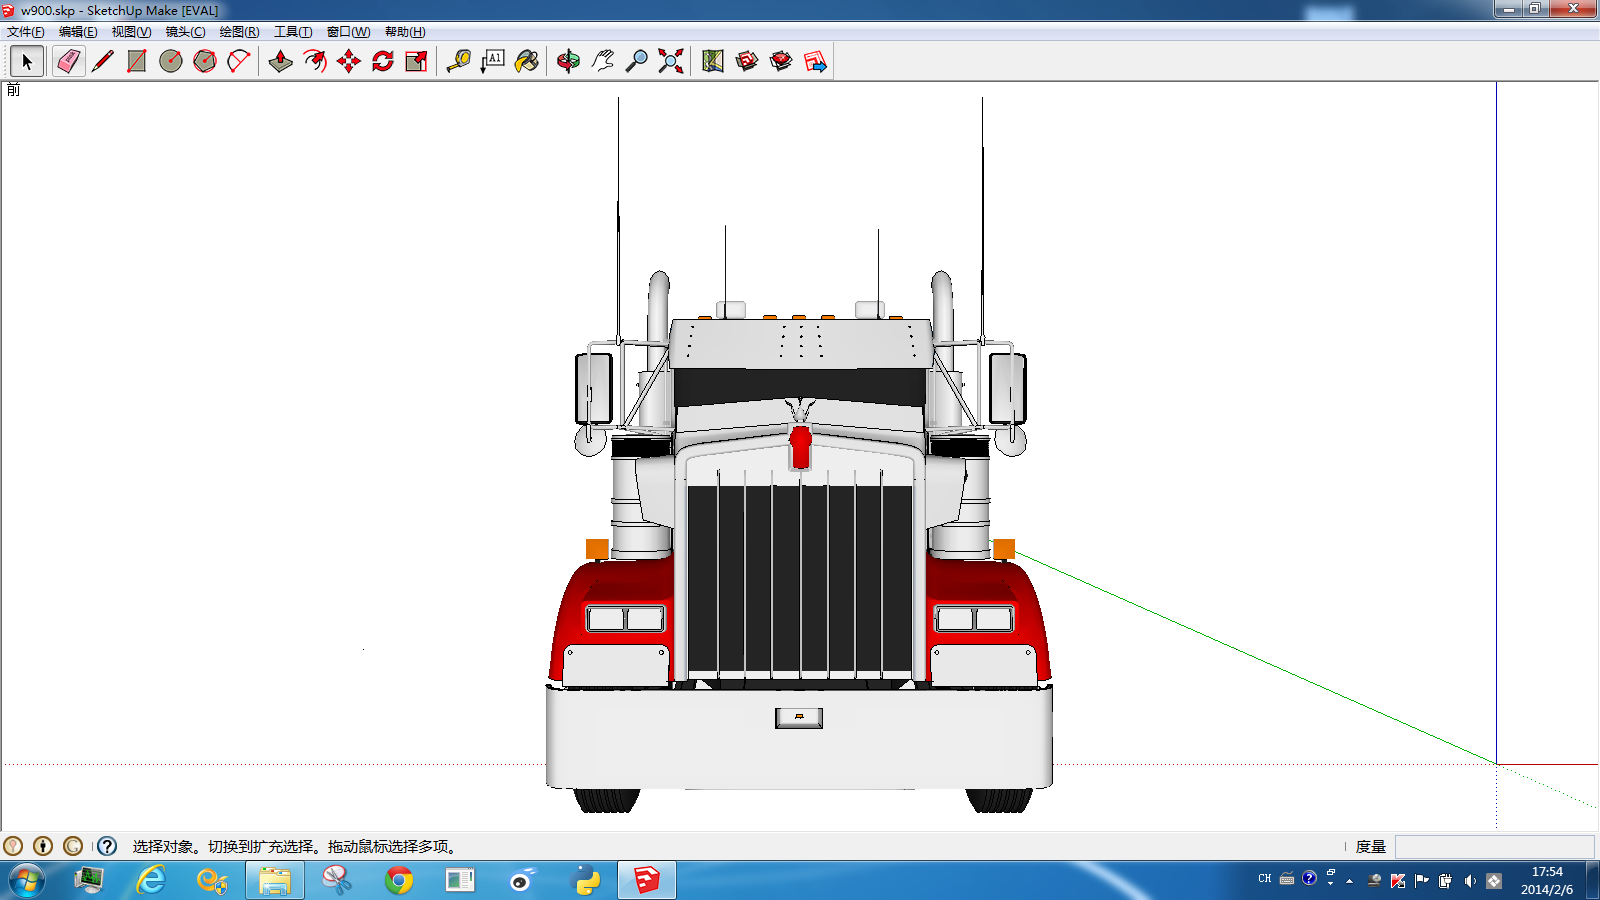Click the 前 front view label
The height and width of the screenshot is (900, 1600).
point(13,90)
